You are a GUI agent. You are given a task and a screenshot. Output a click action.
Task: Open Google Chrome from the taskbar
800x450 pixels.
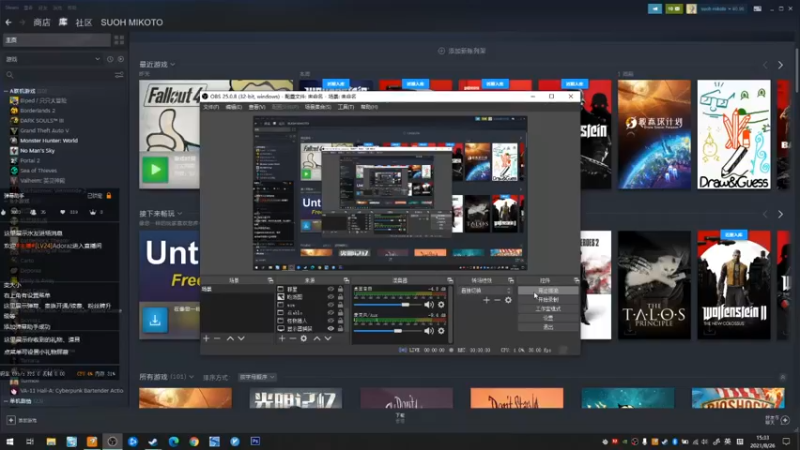(x=194, y=441)
